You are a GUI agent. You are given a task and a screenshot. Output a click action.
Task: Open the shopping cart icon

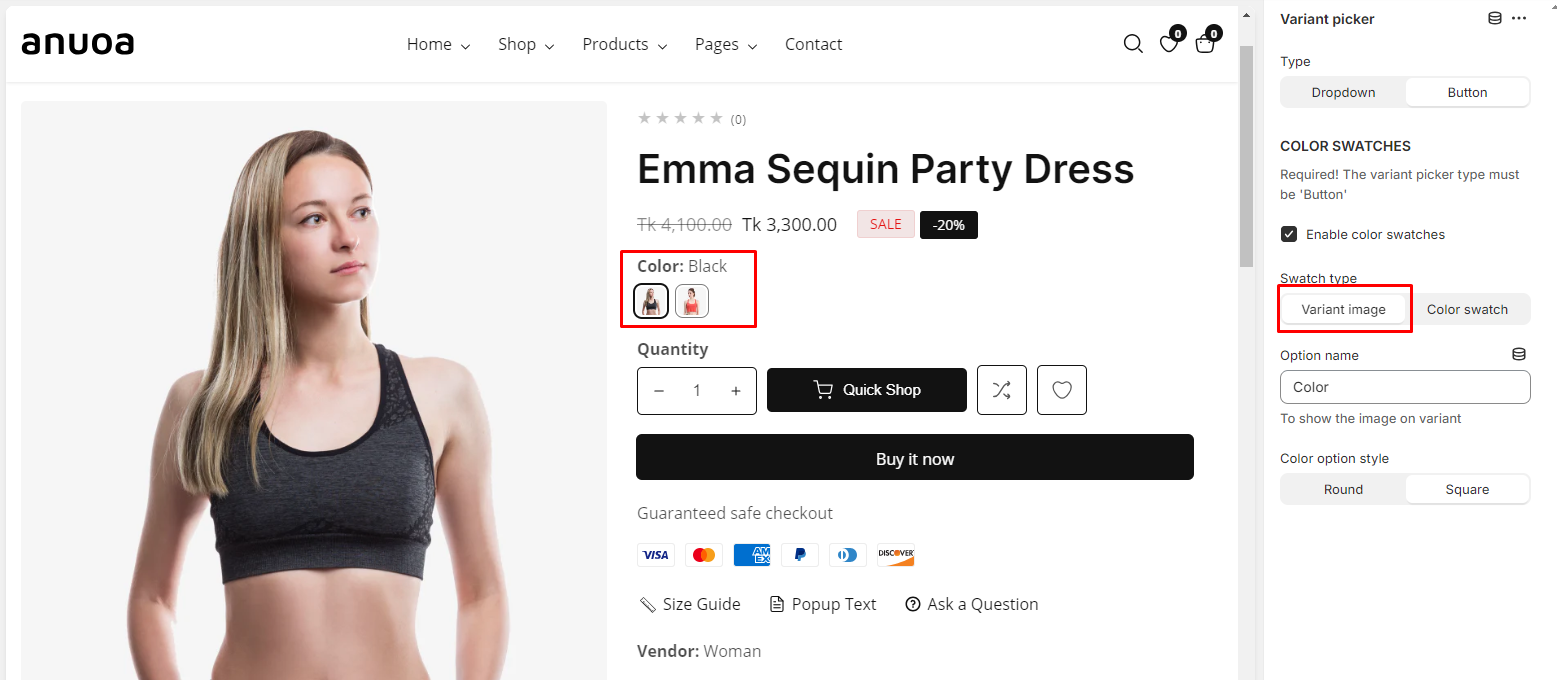1205,44
